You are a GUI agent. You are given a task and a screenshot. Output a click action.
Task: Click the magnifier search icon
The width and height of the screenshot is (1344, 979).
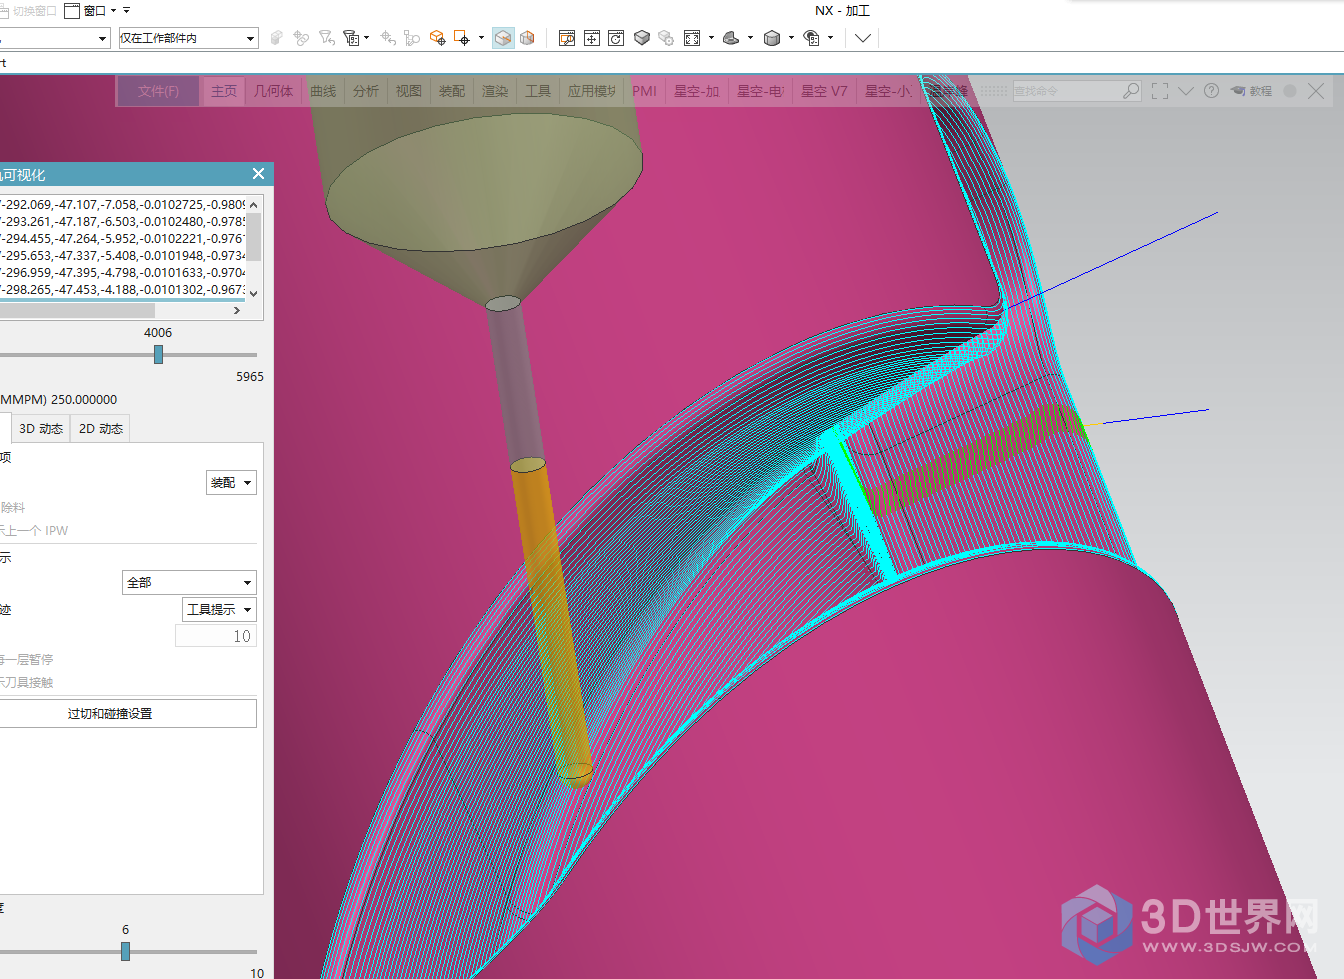[1131, 91]
